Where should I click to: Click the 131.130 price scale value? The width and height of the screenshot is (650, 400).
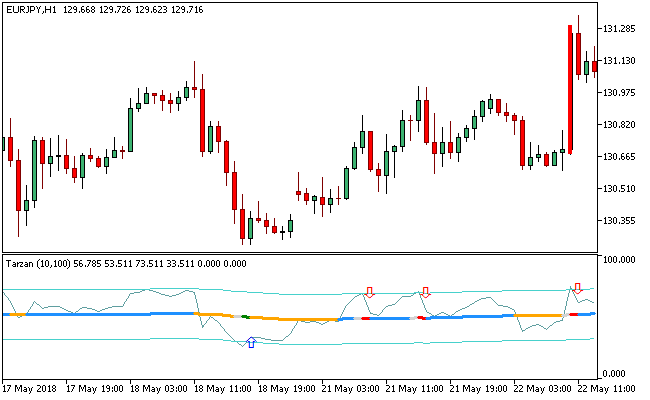click(619, 61)
